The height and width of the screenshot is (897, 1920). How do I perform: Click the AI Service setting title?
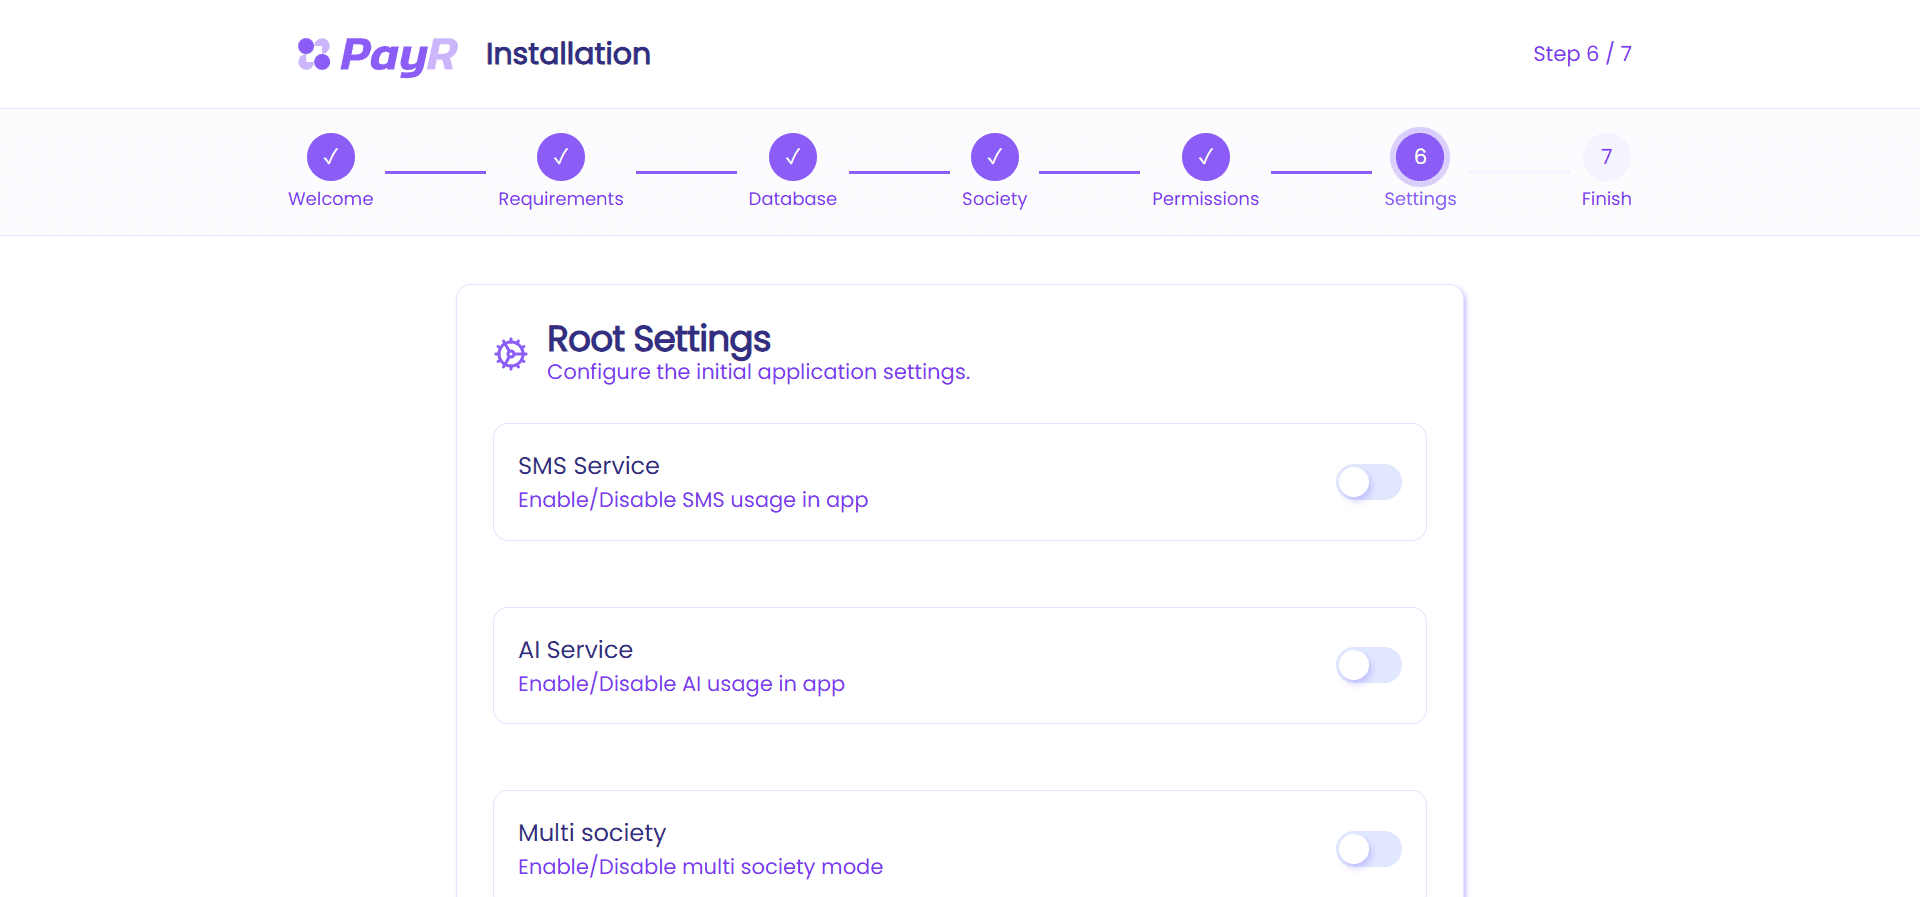[x=576, y=650]
